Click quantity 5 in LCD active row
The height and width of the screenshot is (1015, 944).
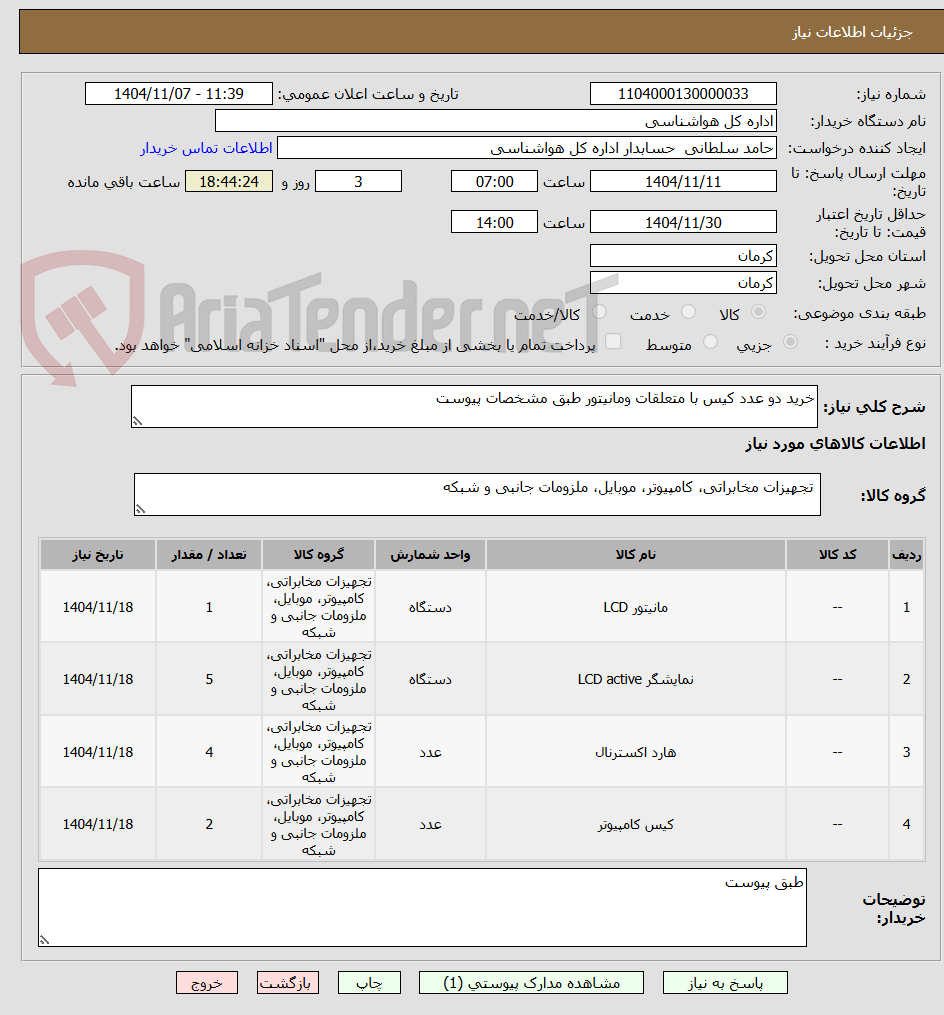(x=208, y=679)
